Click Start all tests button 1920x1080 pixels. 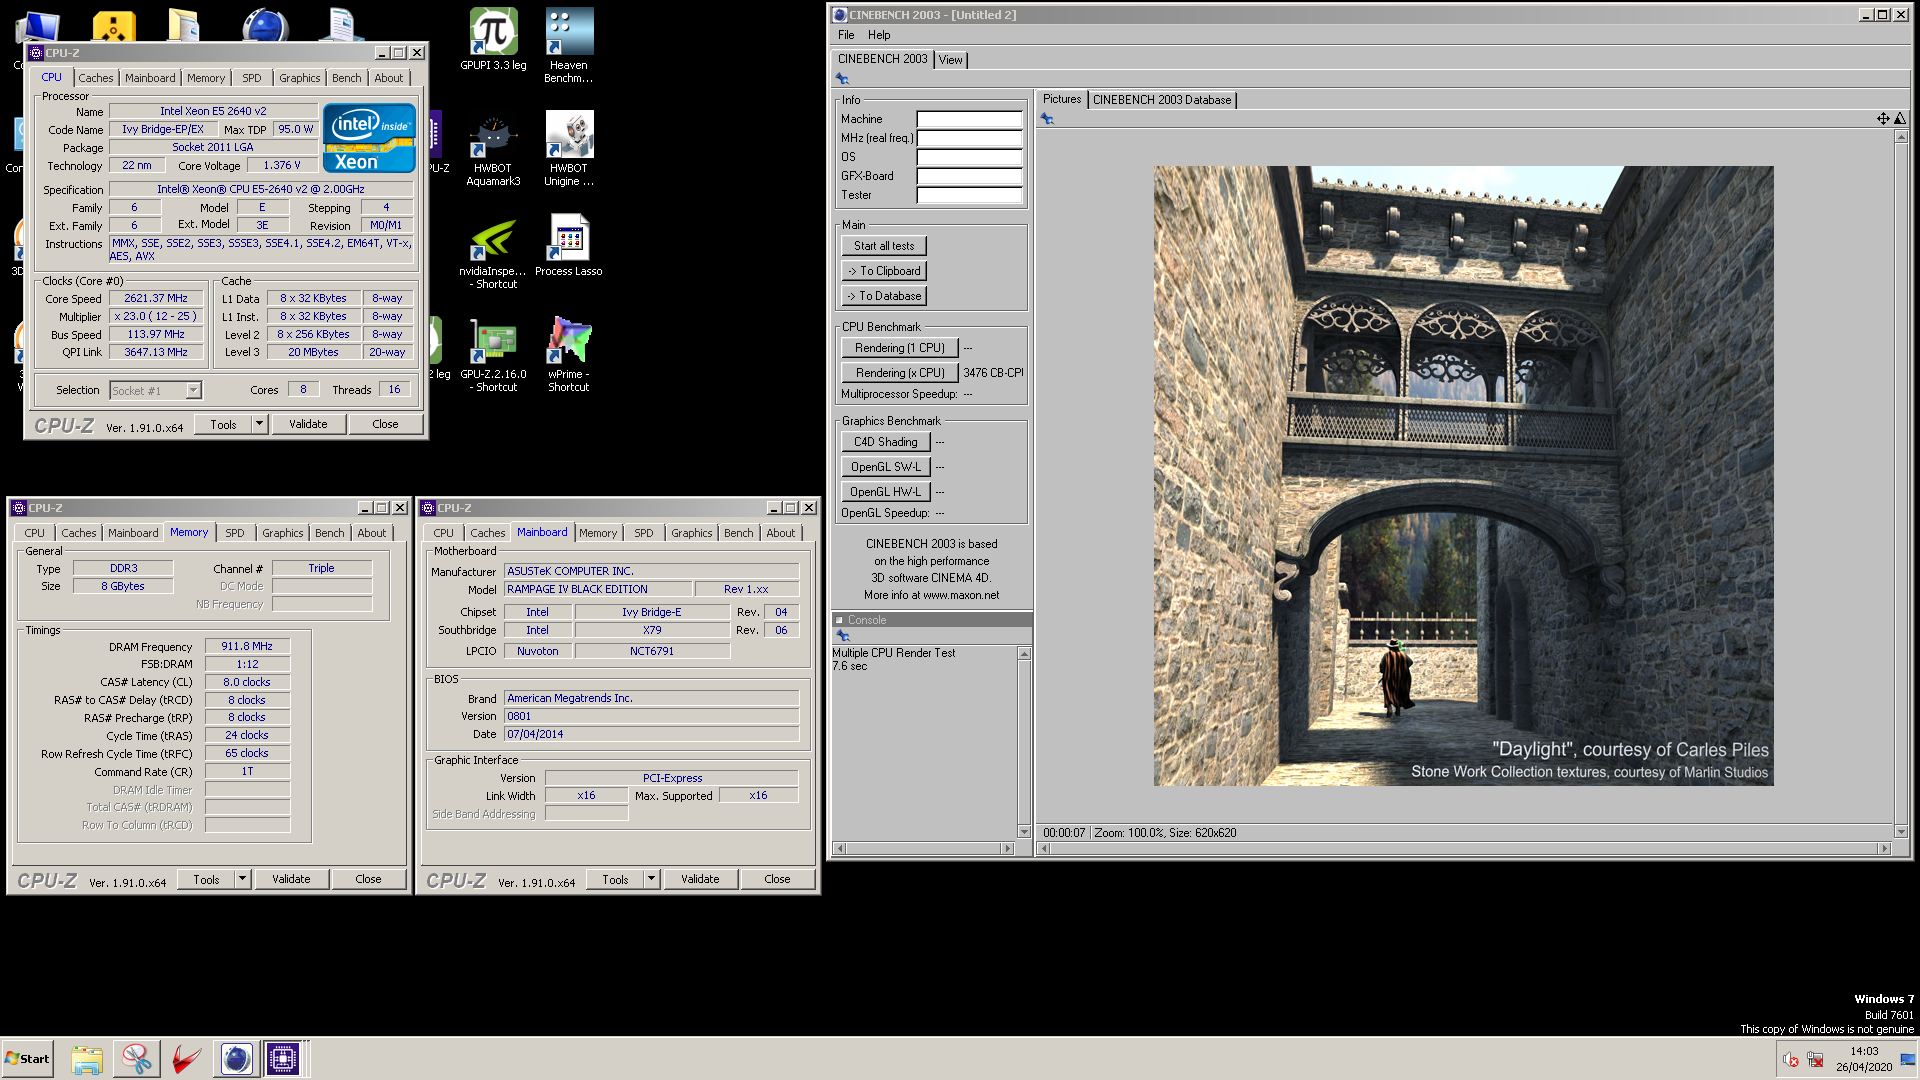pyautogui.click(x=884, y=246)
